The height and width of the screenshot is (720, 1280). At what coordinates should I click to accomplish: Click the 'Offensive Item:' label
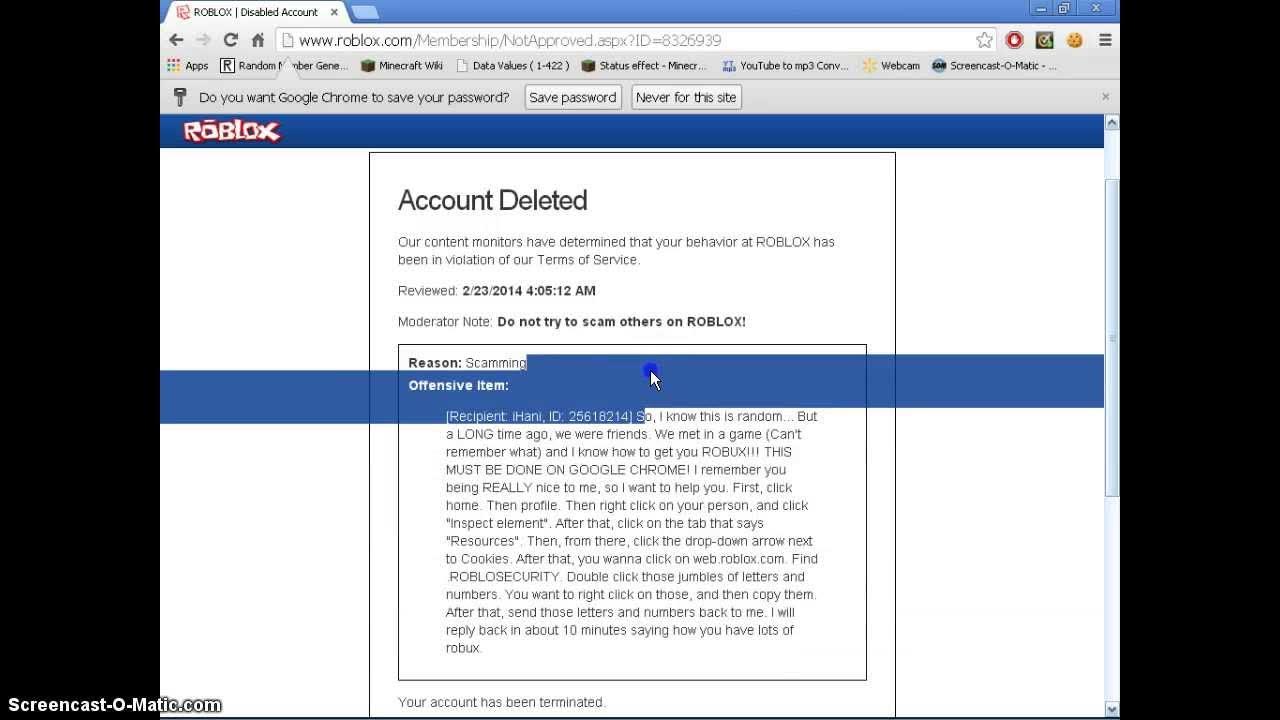point(458,385)
